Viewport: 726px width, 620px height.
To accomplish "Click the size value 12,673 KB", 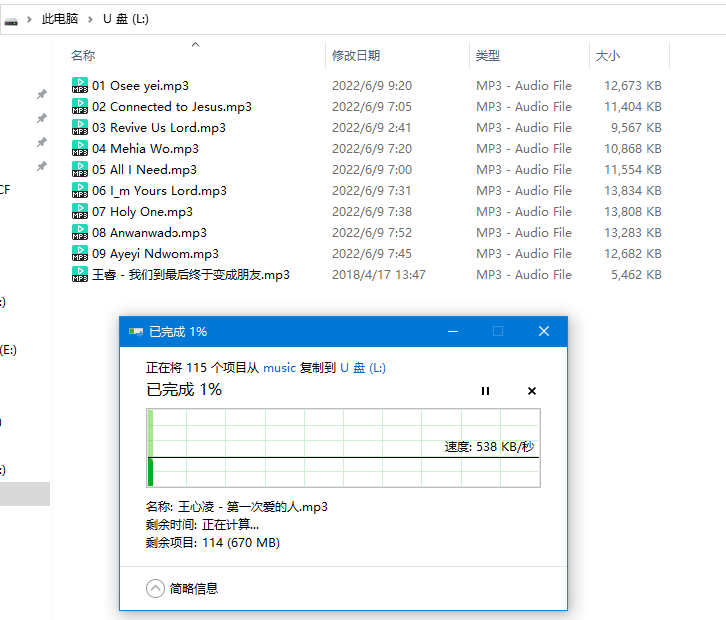I will [632, 86].
